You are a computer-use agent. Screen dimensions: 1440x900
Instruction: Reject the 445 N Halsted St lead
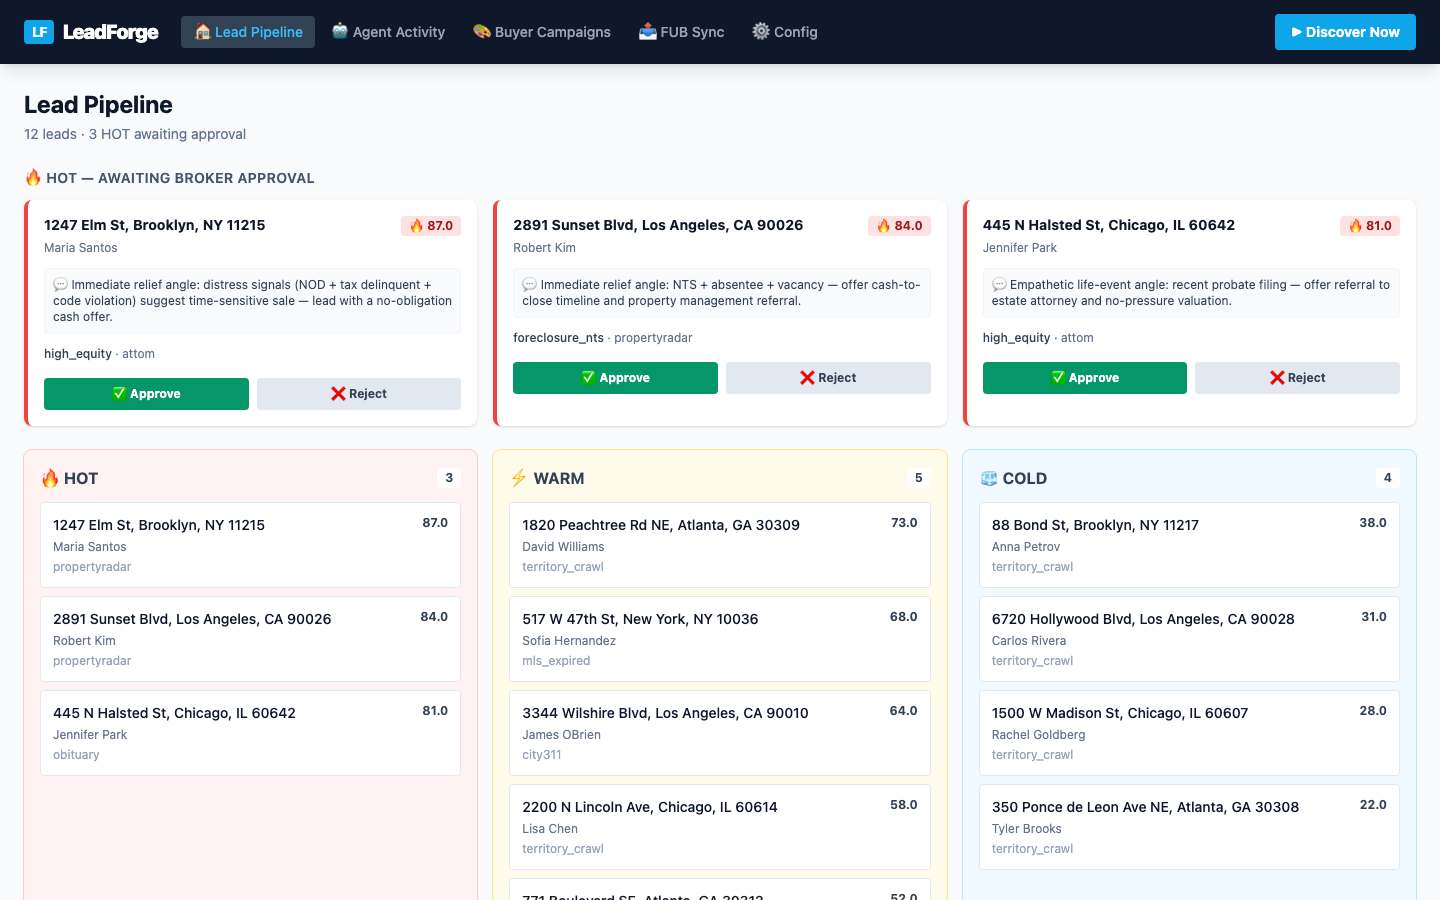[x=1297, y=378]
